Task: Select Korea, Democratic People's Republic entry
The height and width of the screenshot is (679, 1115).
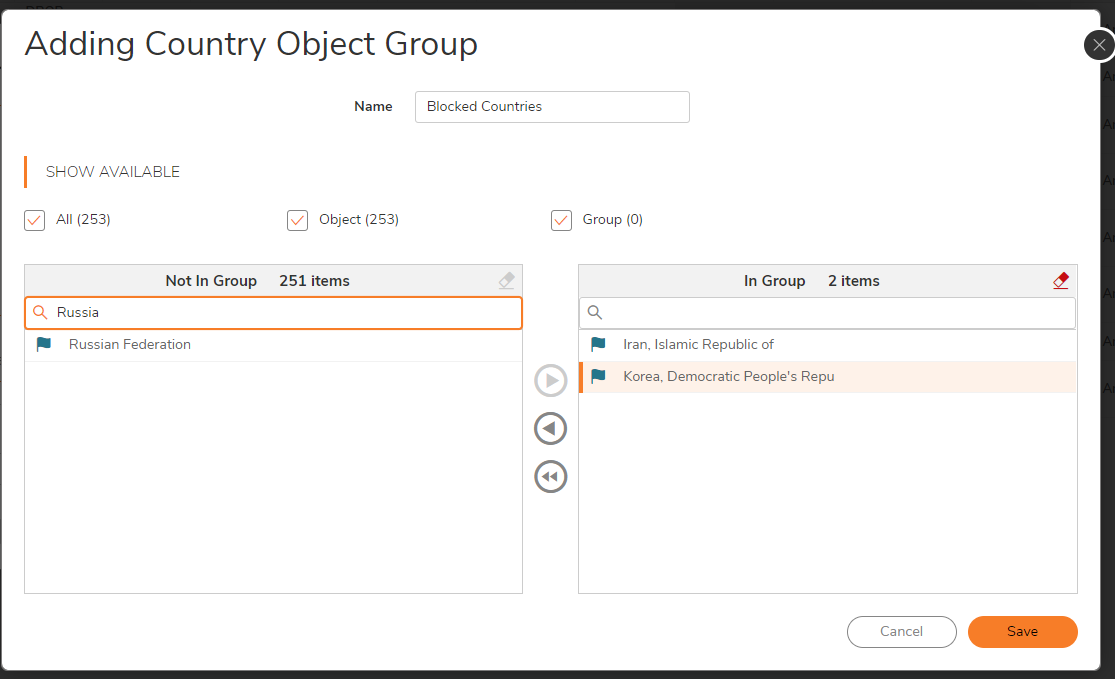Action: pyautogui.click(x=728, y=377)
